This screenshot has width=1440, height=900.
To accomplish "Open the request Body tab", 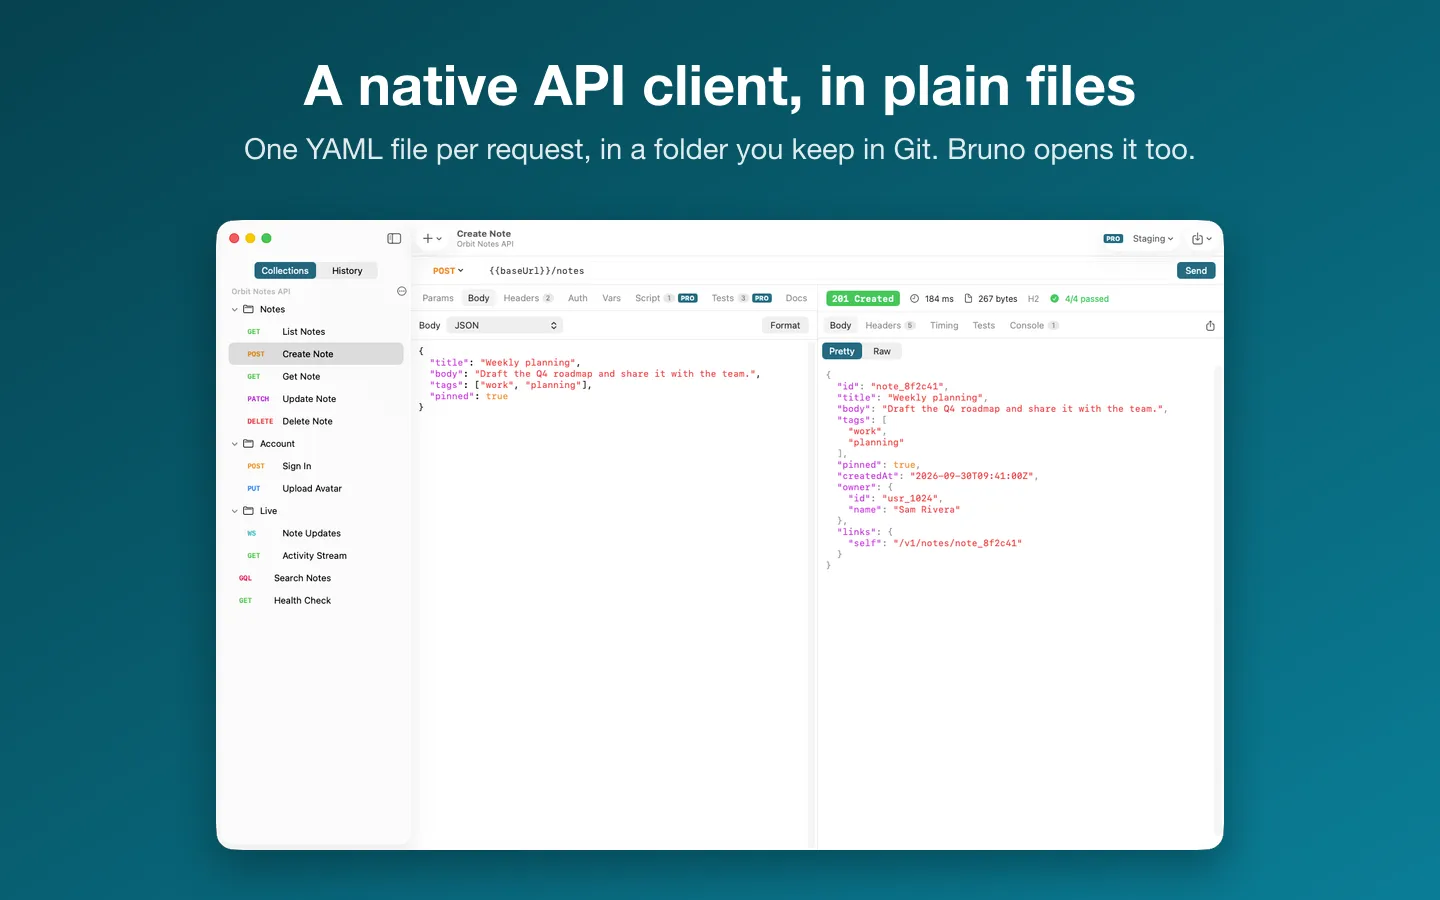I will click(x=479, y=298).
